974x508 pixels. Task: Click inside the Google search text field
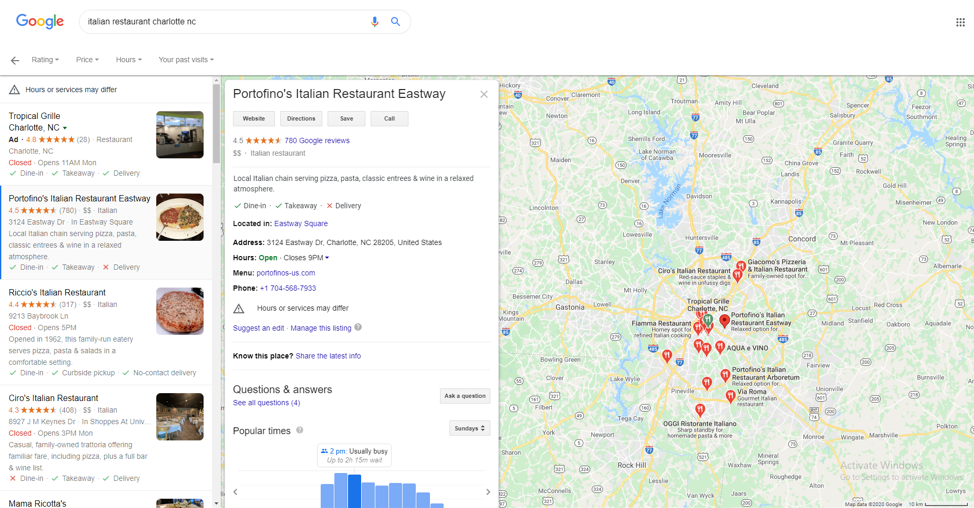click(x=220, y=21)
